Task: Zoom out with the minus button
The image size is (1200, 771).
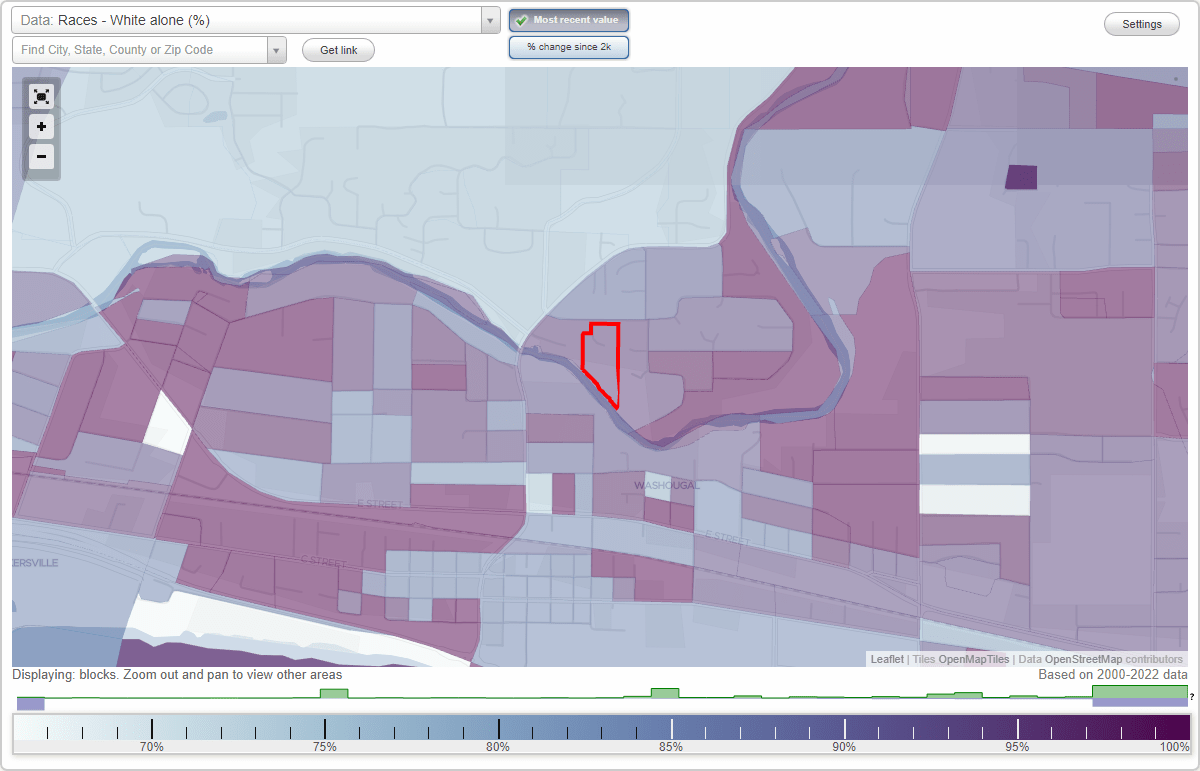Action: coord(41,156)
